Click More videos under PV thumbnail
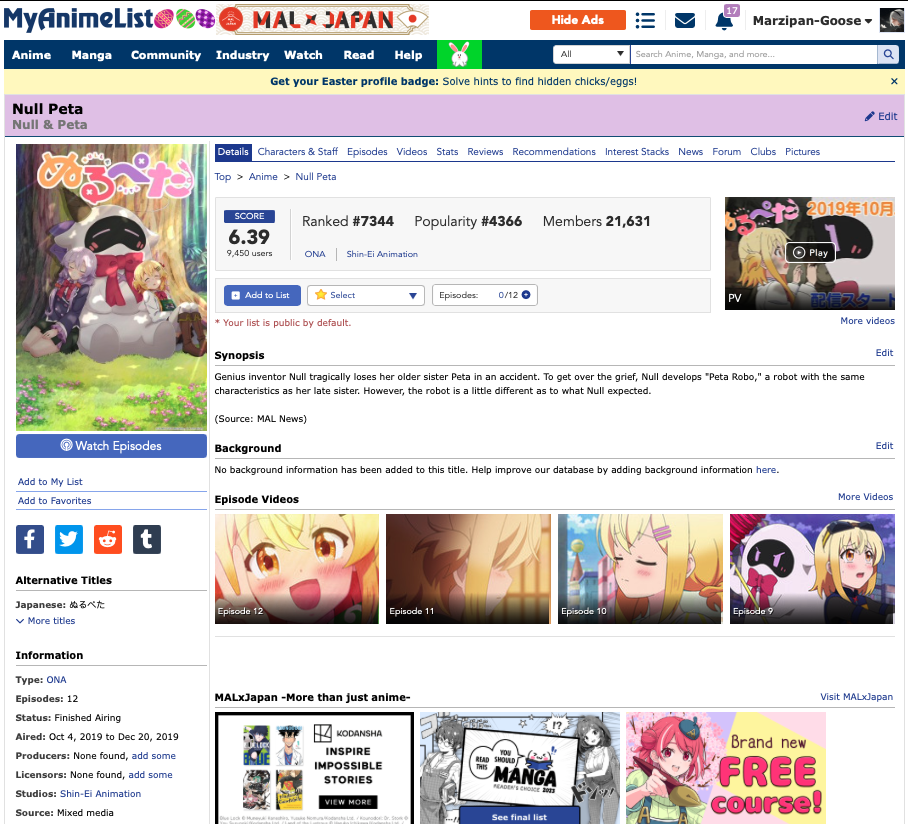This screenshot has width=908, height=824. [867, 321]
